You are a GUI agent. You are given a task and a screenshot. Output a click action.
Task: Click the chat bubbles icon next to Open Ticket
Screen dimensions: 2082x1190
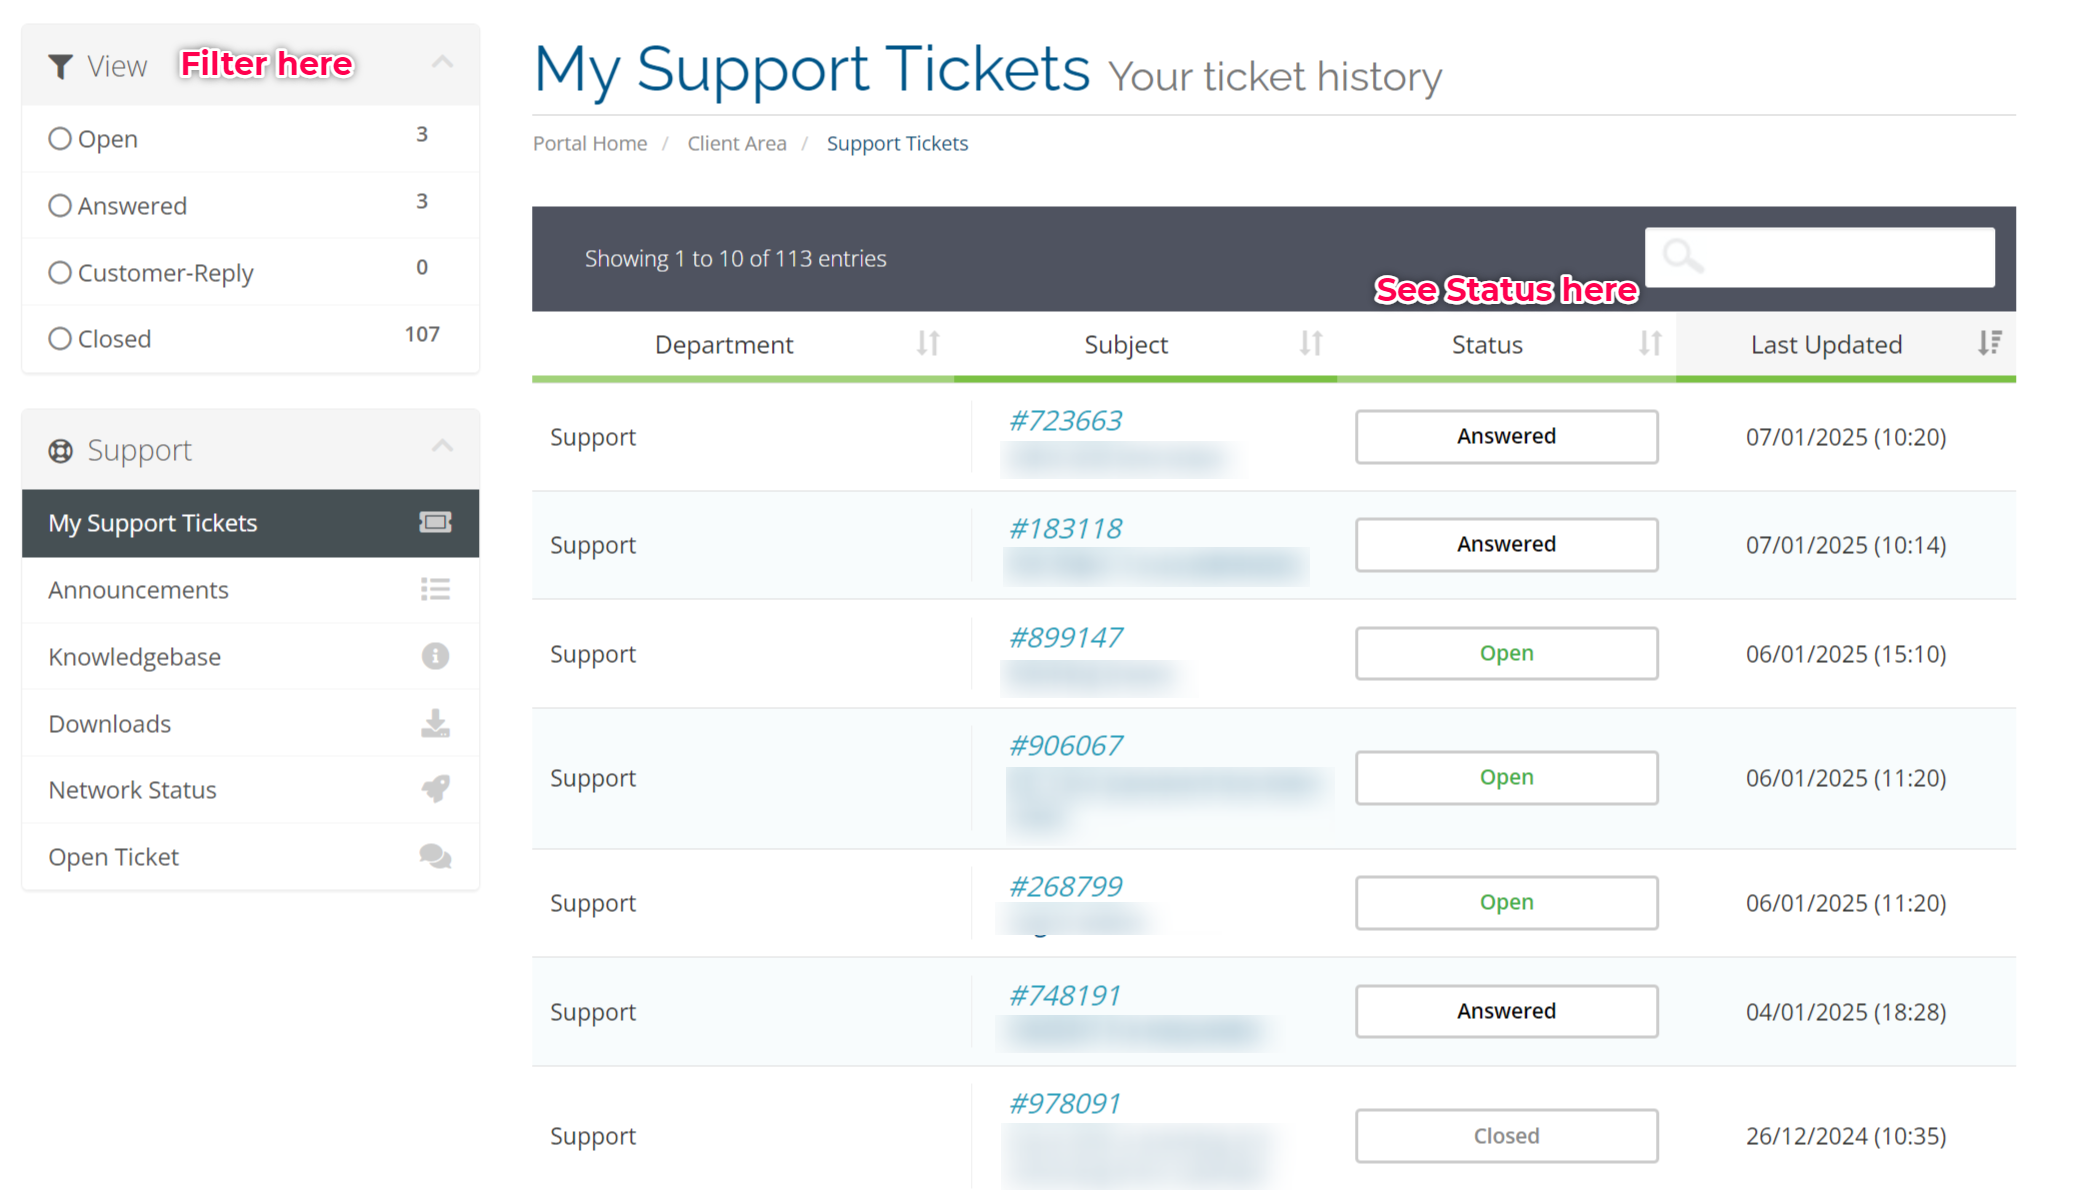[x=435, y=856]
